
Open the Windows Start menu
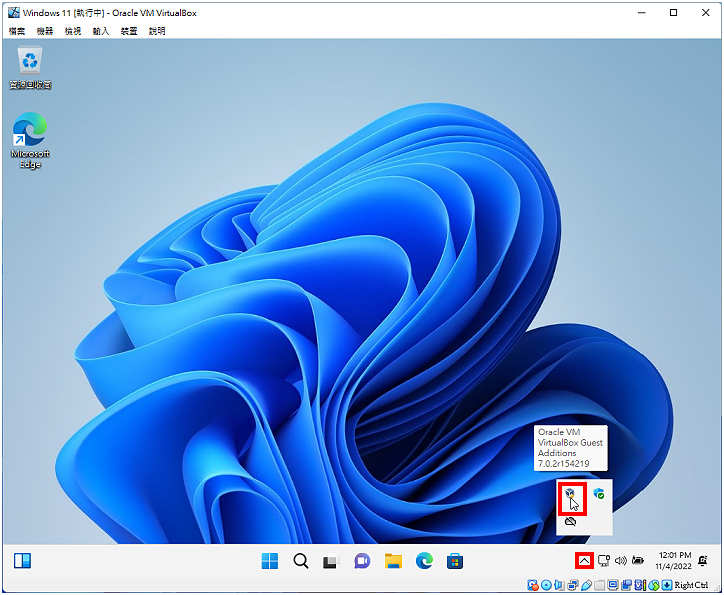click(270, 561)
